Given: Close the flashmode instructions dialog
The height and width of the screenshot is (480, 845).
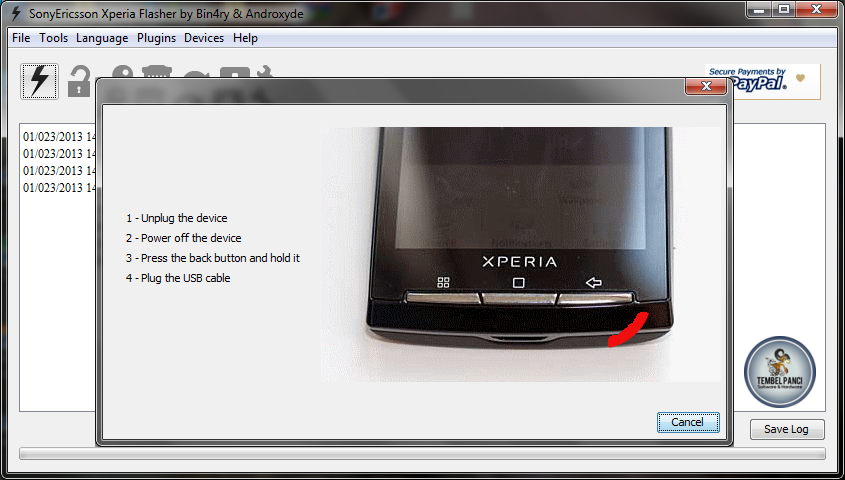Looking at the screenshot, I should (x=705, y=86).
